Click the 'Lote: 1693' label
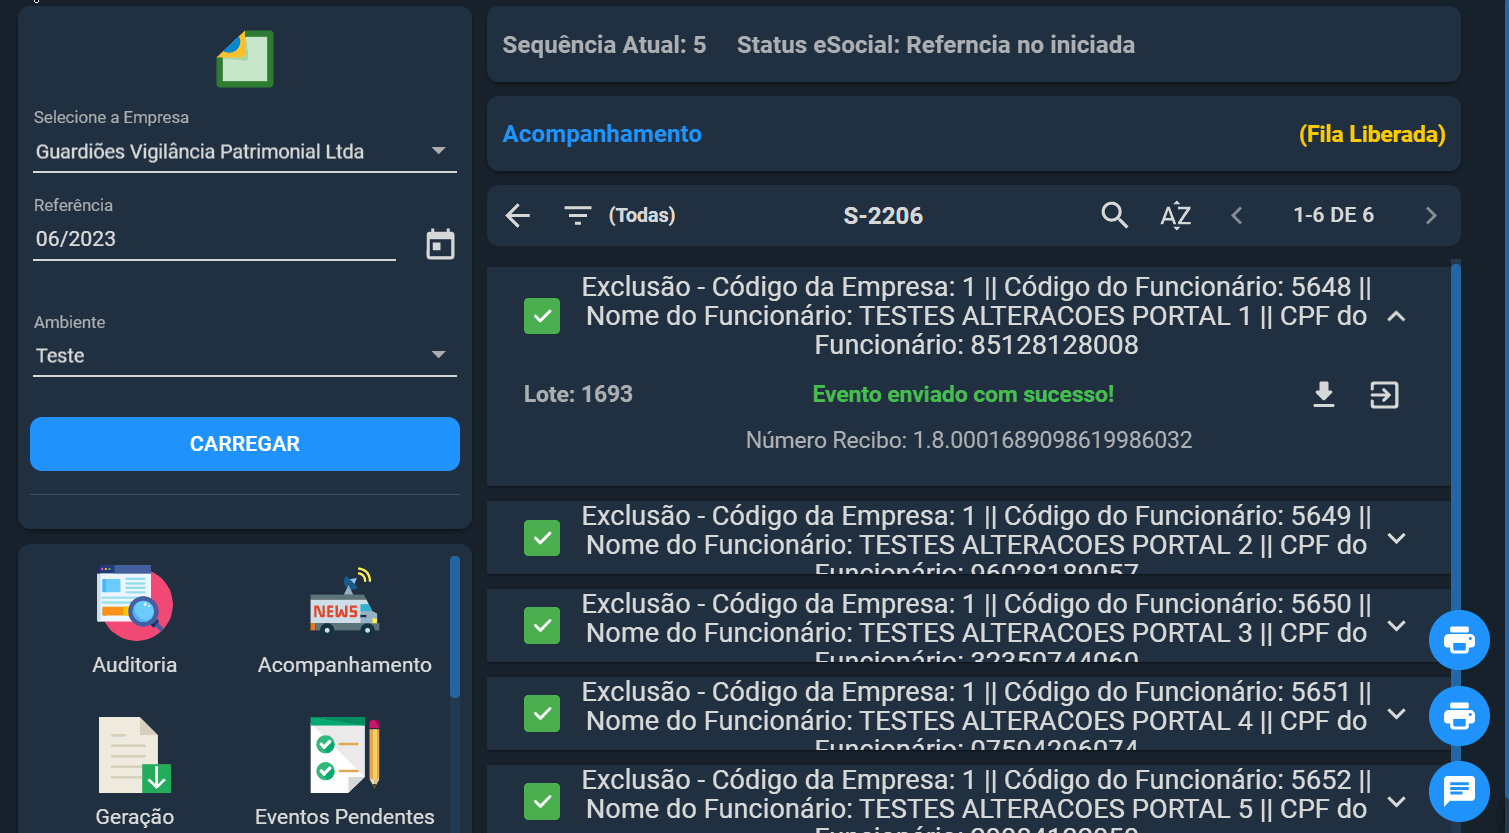The image size is (1509, 833). click(x=578, y=394)
